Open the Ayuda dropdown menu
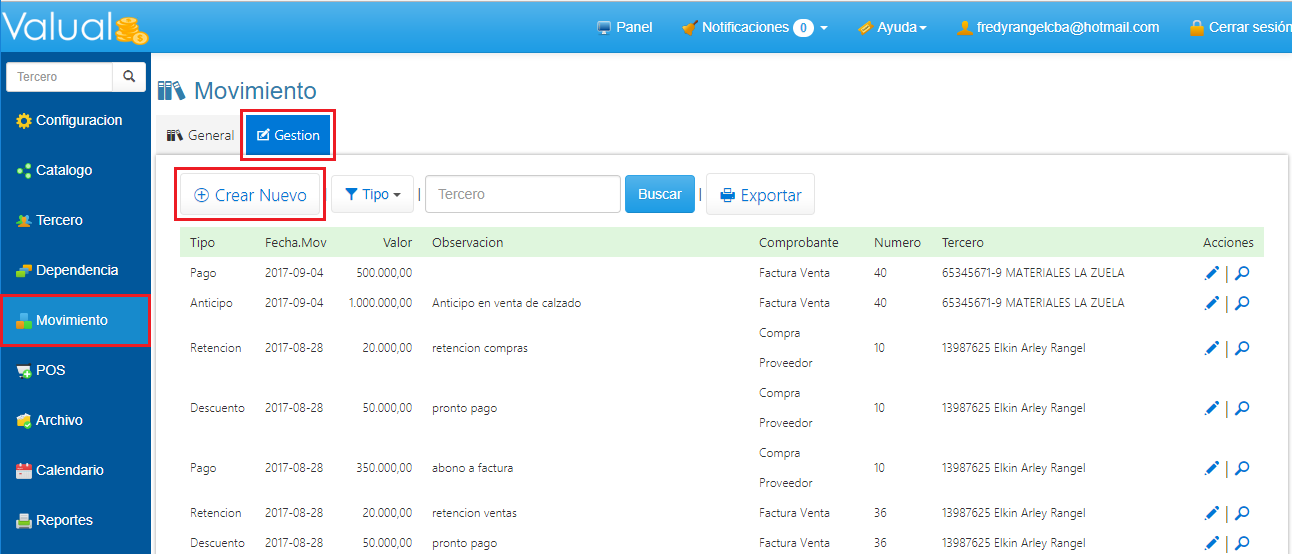 pos(892,27)
